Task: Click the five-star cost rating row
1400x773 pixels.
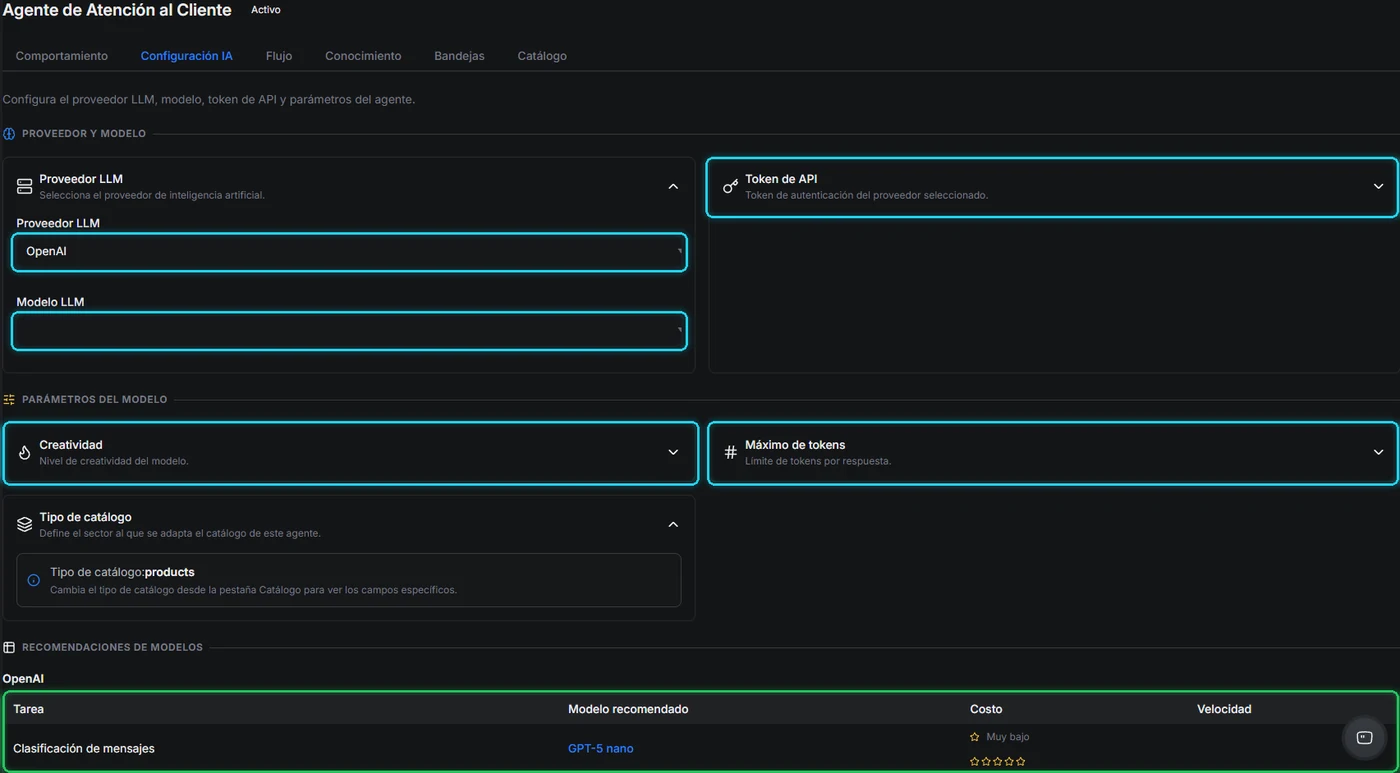Action: pyautogui.click(x=998, y=762)
